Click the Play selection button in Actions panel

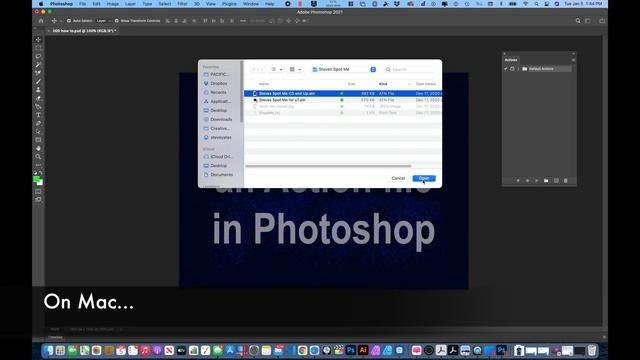(537, 180)
